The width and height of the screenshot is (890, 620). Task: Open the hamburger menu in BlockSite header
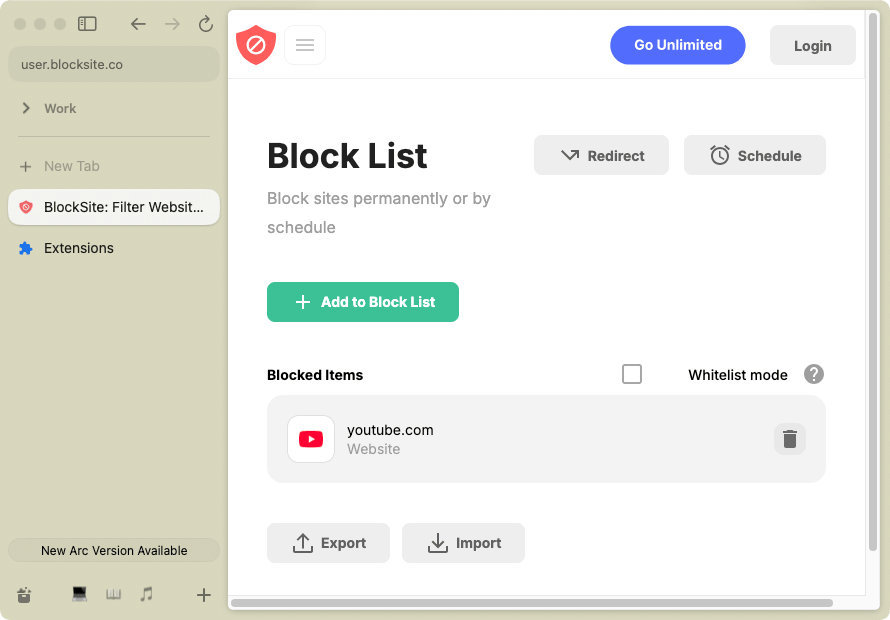(x=305, y=45)
